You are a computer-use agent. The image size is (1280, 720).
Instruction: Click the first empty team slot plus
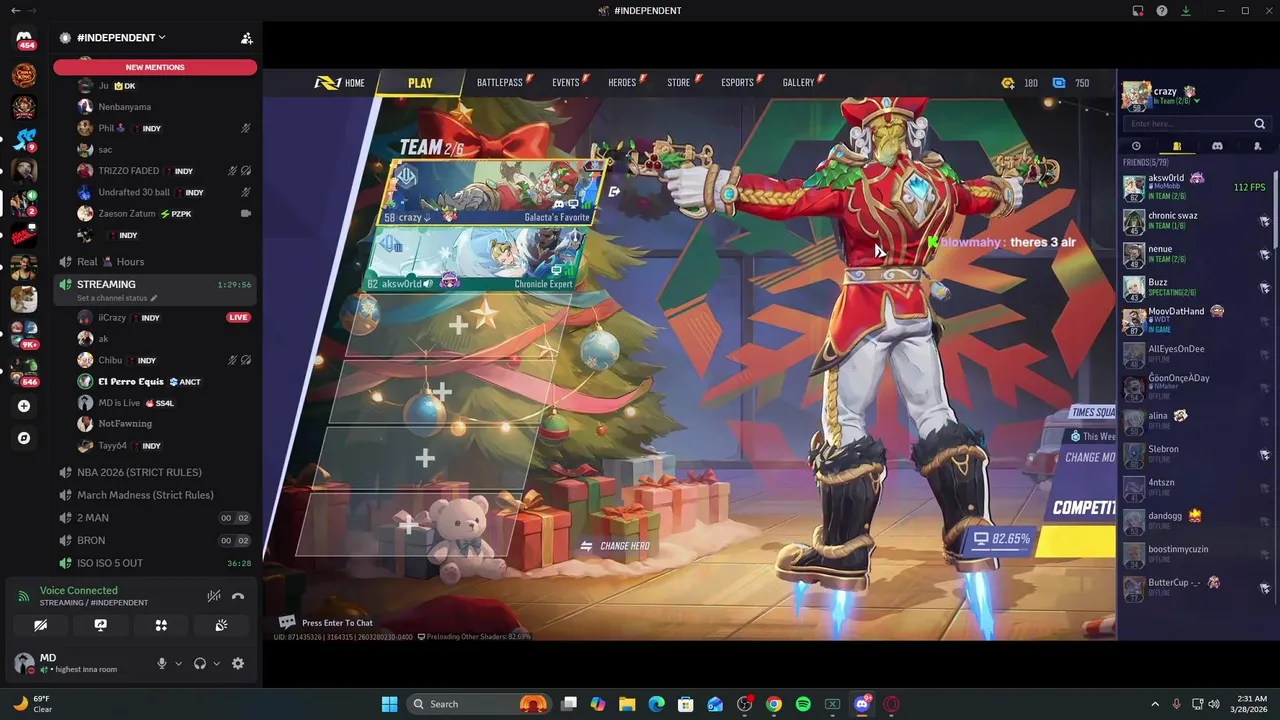coord(457,326)
